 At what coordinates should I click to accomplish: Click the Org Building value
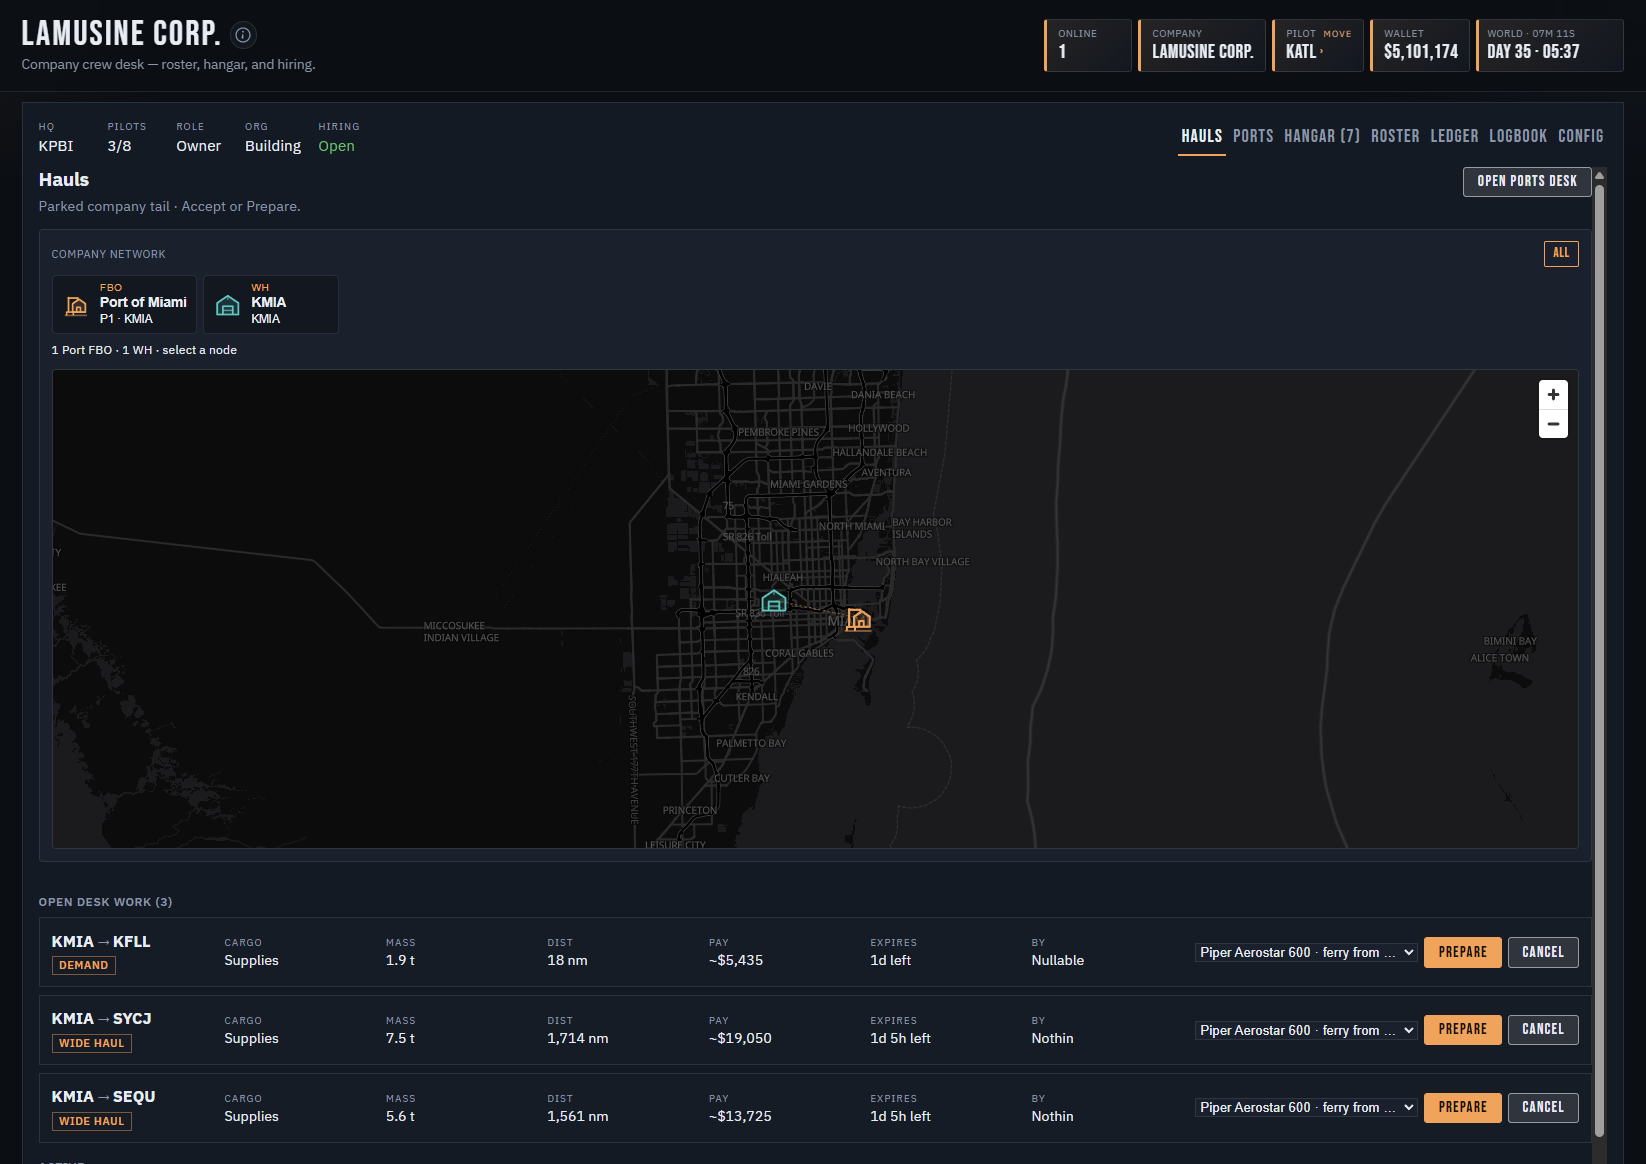pyautogui.click(x=273, y=146)
